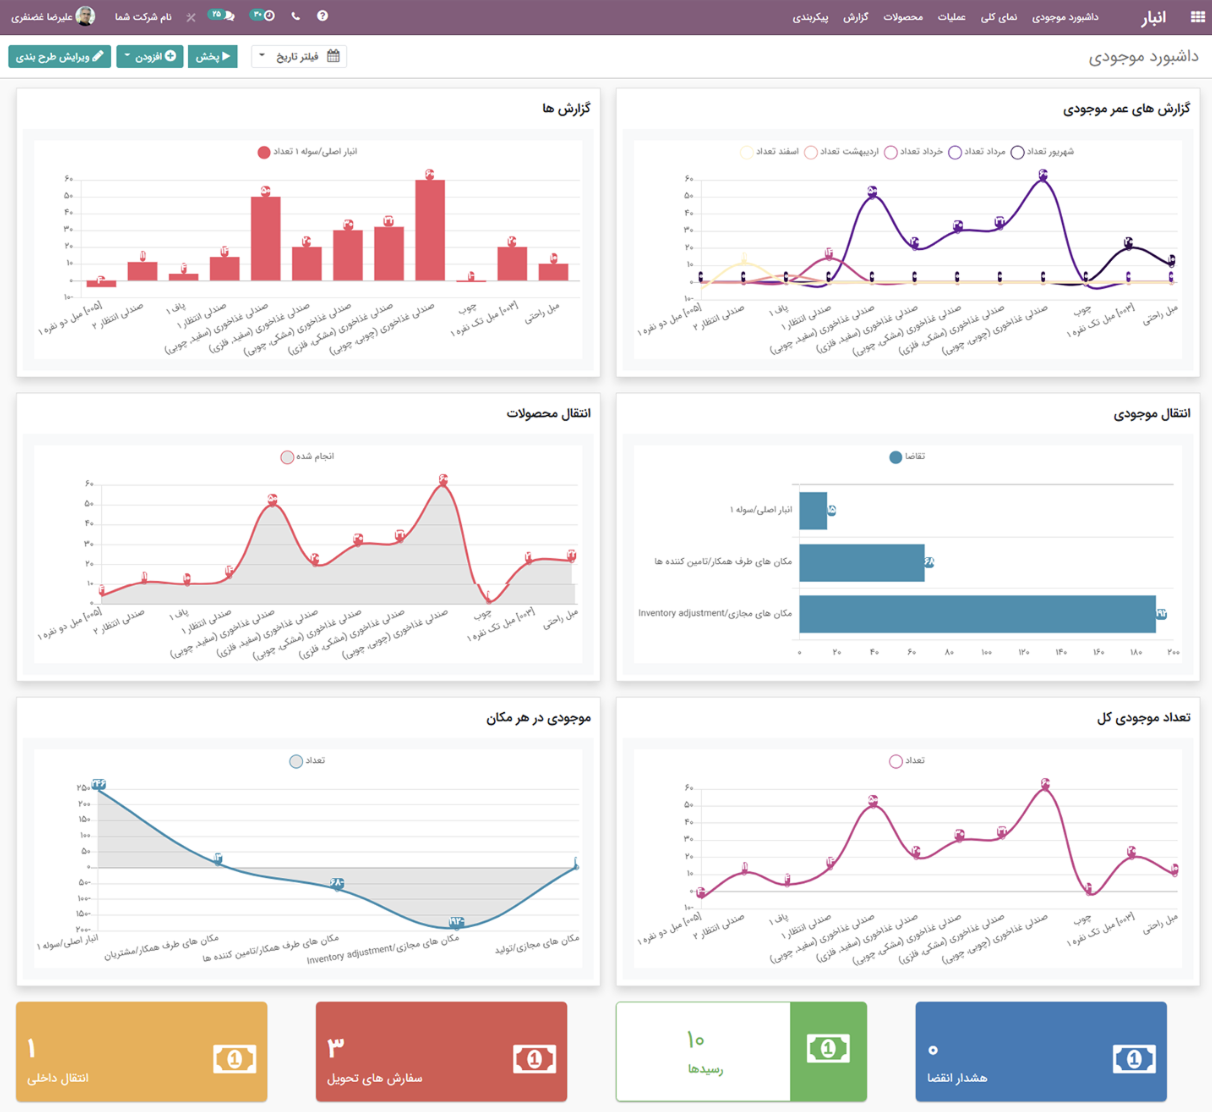Image resolution: width=1212 pixels, height=1112 pixels.
Task: Click the پخش play button
Action: point(213,57)
